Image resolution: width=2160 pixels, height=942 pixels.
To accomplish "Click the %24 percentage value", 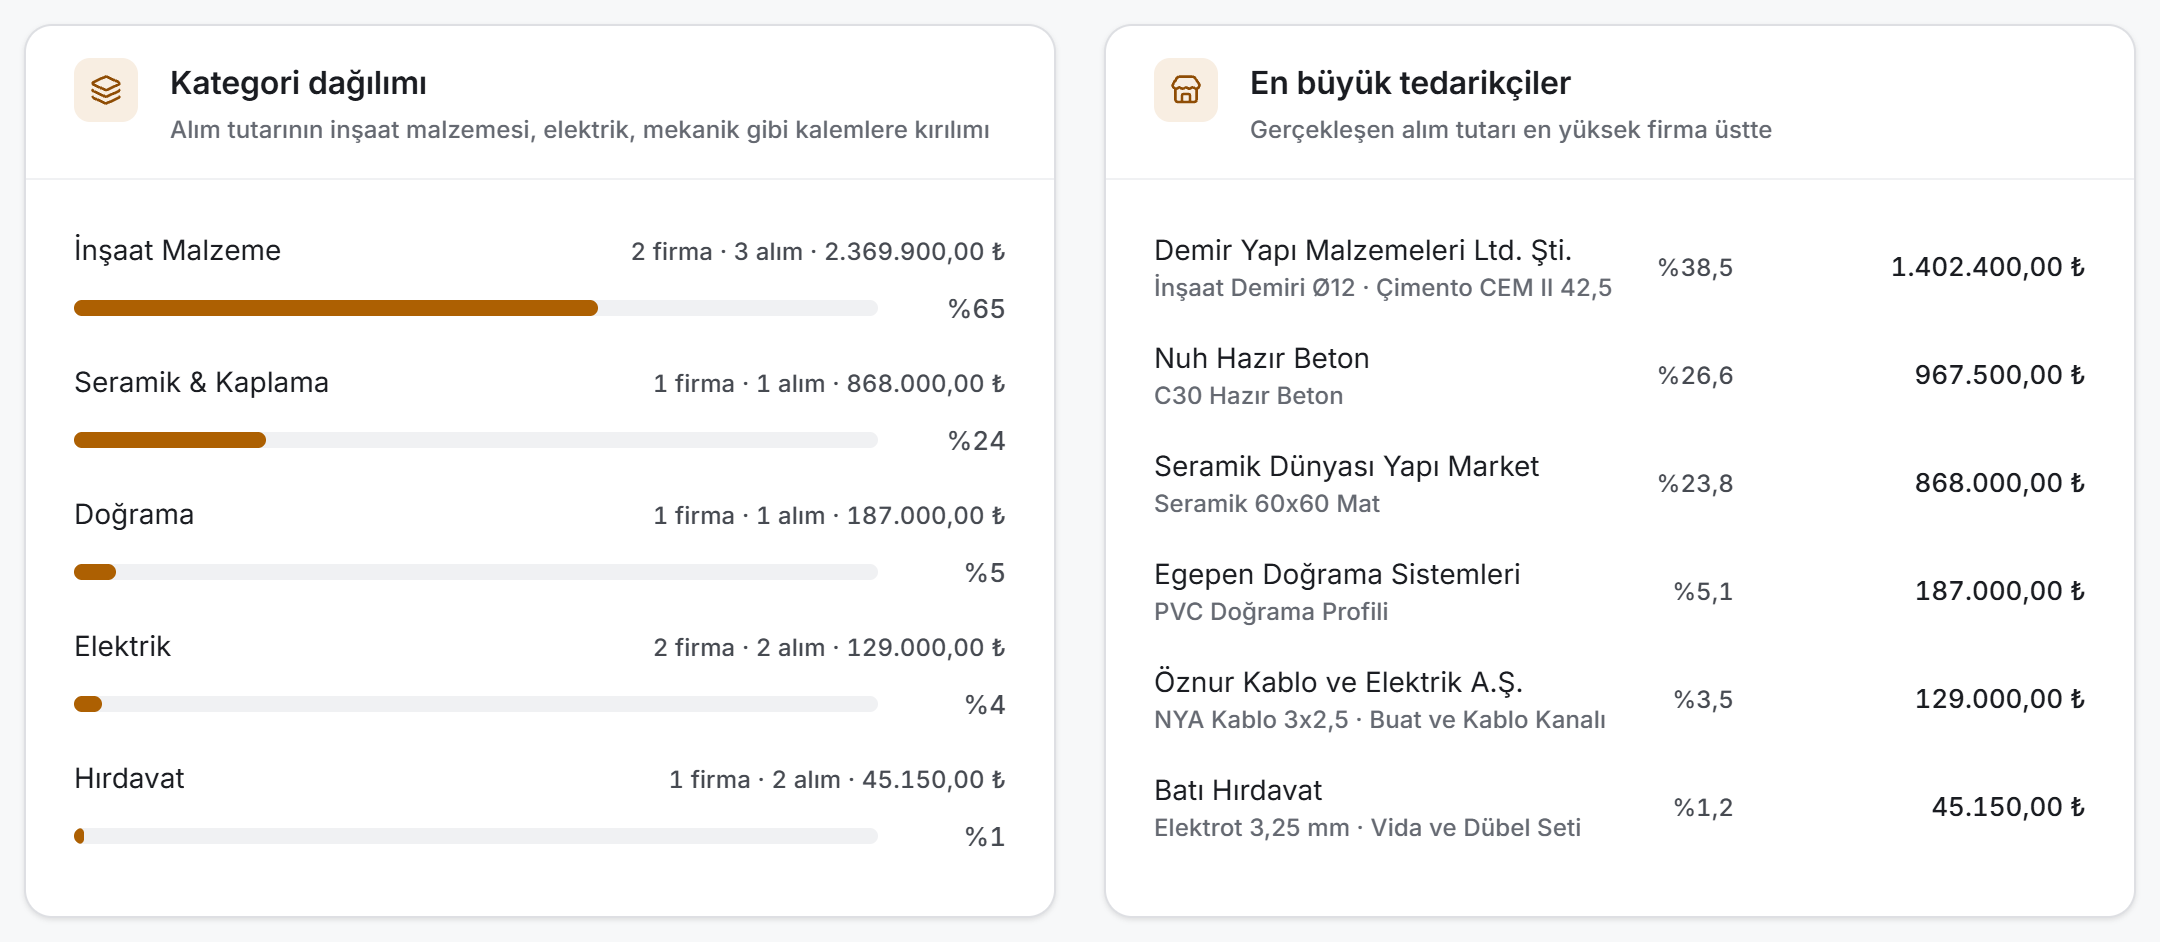I will click(976, 440).
